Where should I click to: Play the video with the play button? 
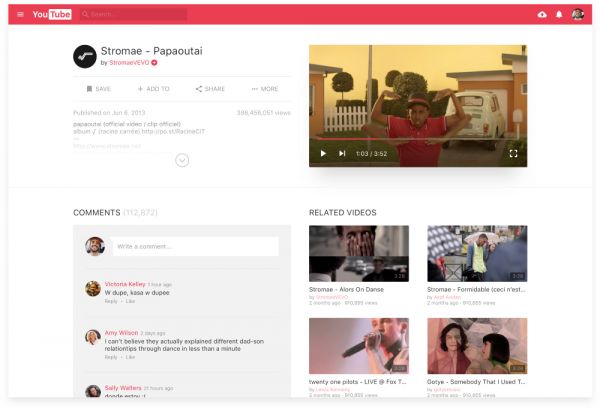tap(323, 153)
